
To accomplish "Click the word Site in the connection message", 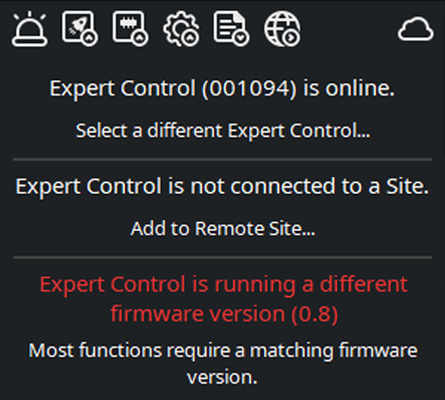I will (407, 186).
